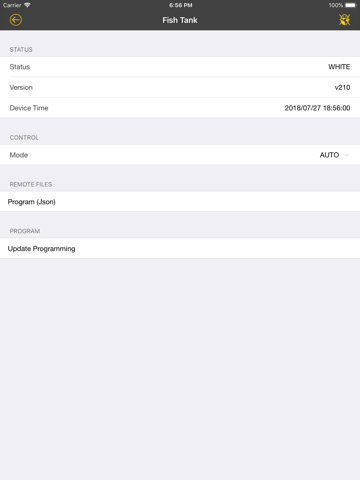Open the Mode row
Viewport: 360px width, 480px height.
click(180, 155)
